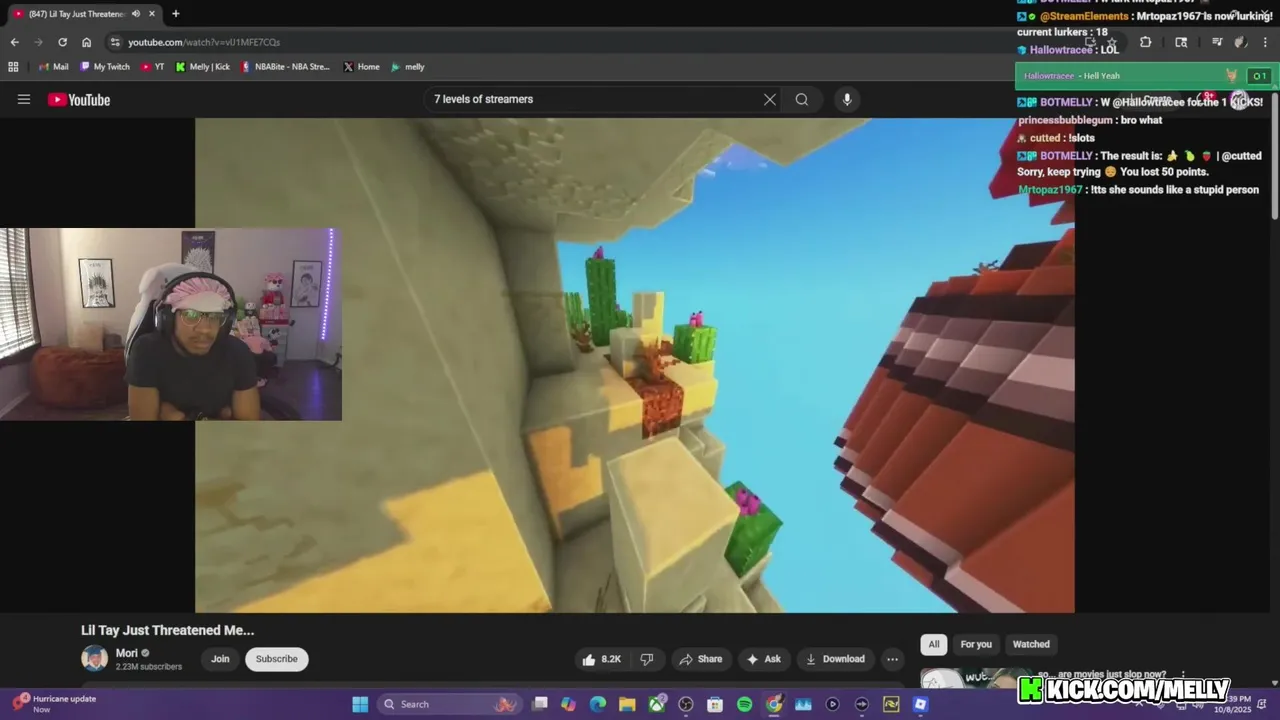Share the video
Image resolution: width=1280 pixels, height=720 pixels.
pyautogui.click(x=700, y=659)
